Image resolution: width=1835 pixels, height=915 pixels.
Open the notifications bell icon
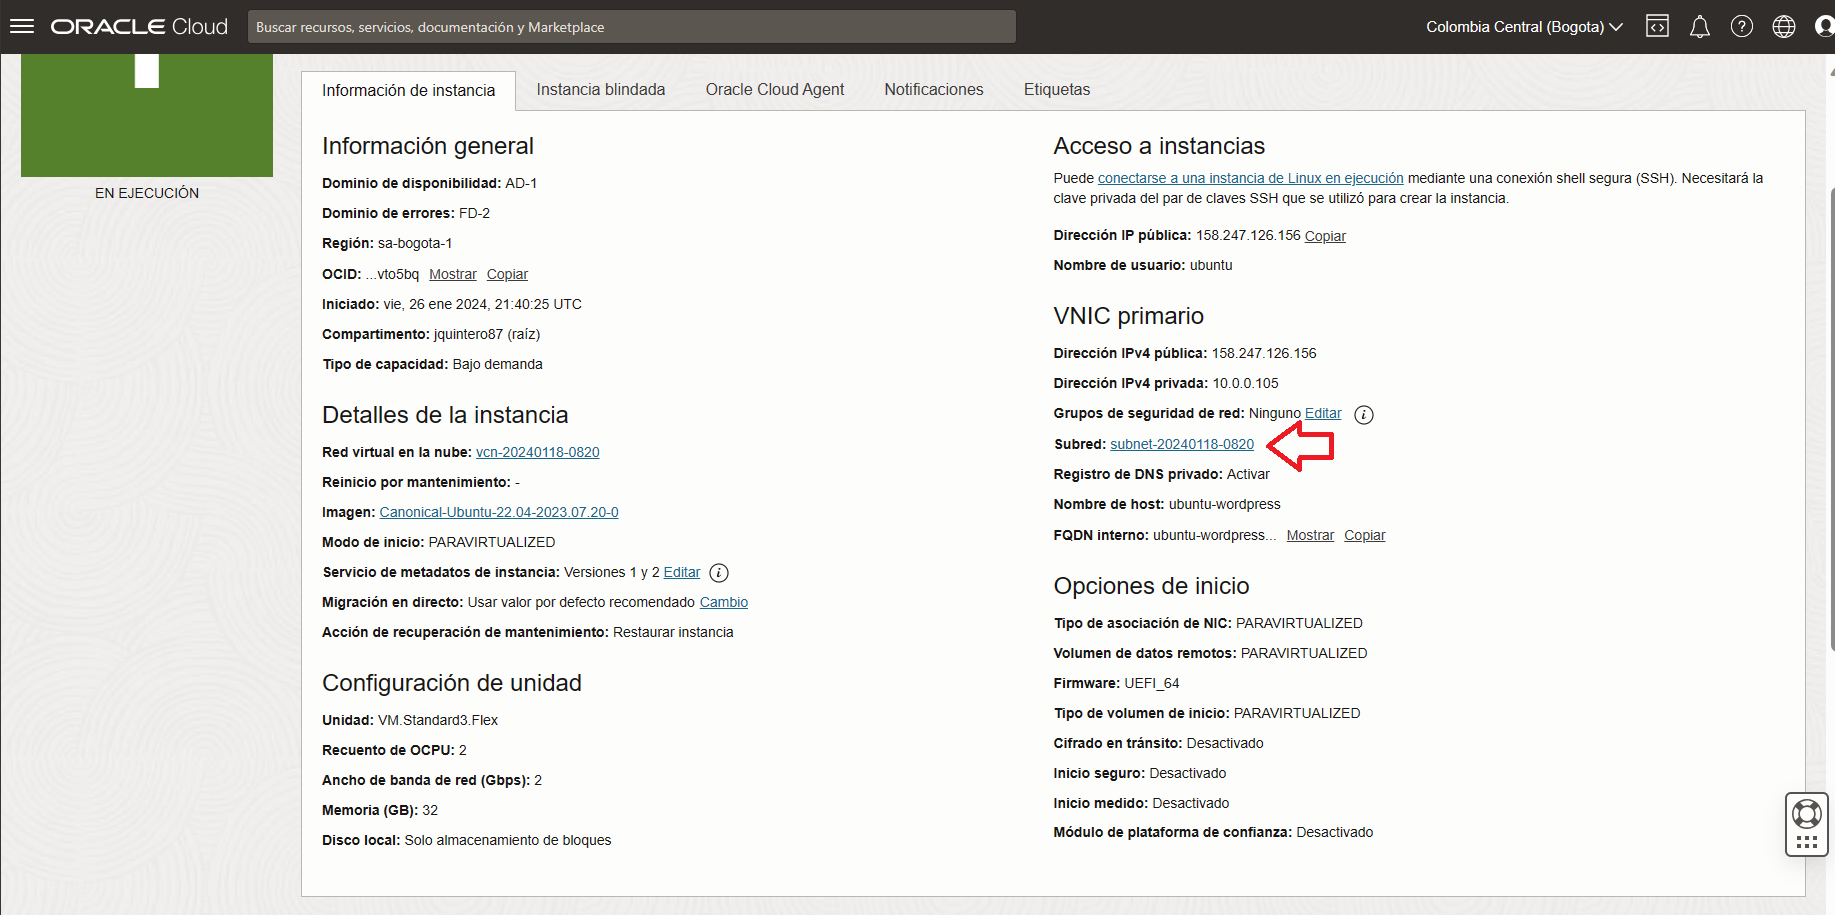click(x=1699, y=27)
